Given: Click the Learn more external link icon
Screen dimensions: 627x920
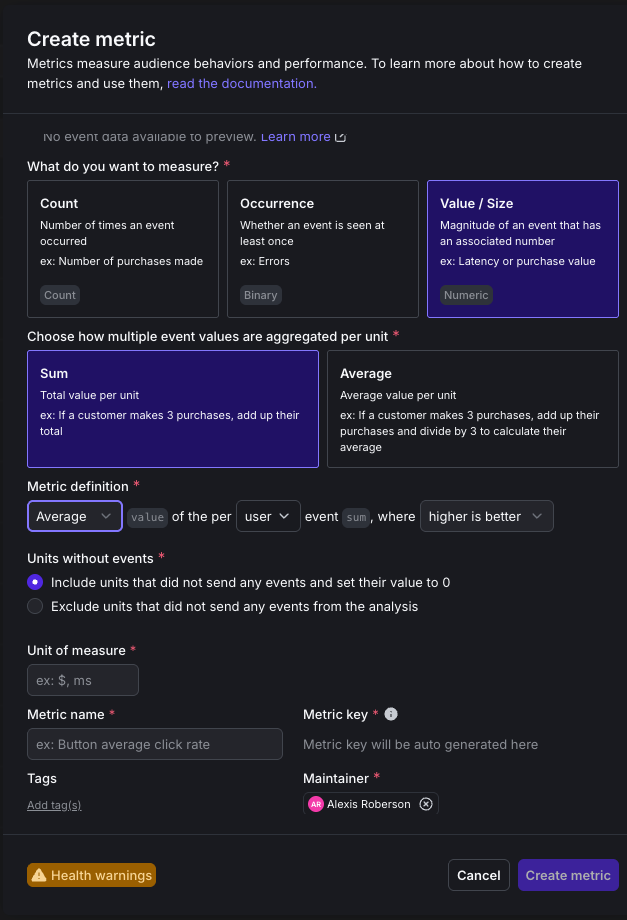Looking at the screenshot, I should (340, 137).
